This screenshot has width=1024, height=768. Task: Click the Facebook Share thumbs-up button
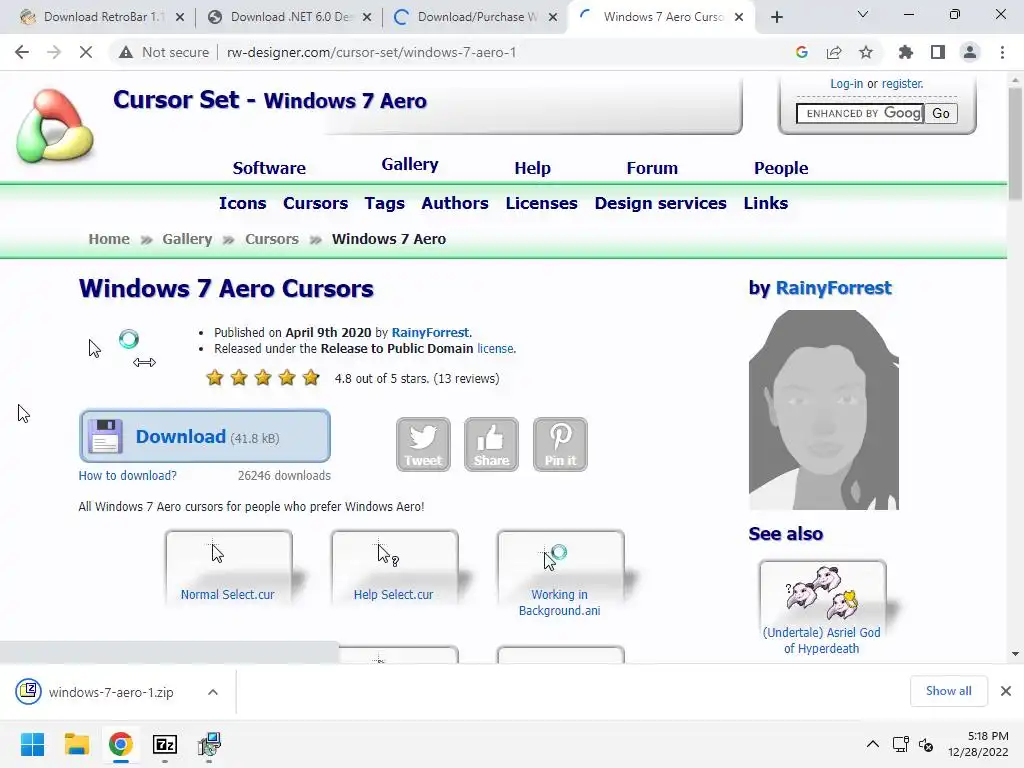[491, 444]
